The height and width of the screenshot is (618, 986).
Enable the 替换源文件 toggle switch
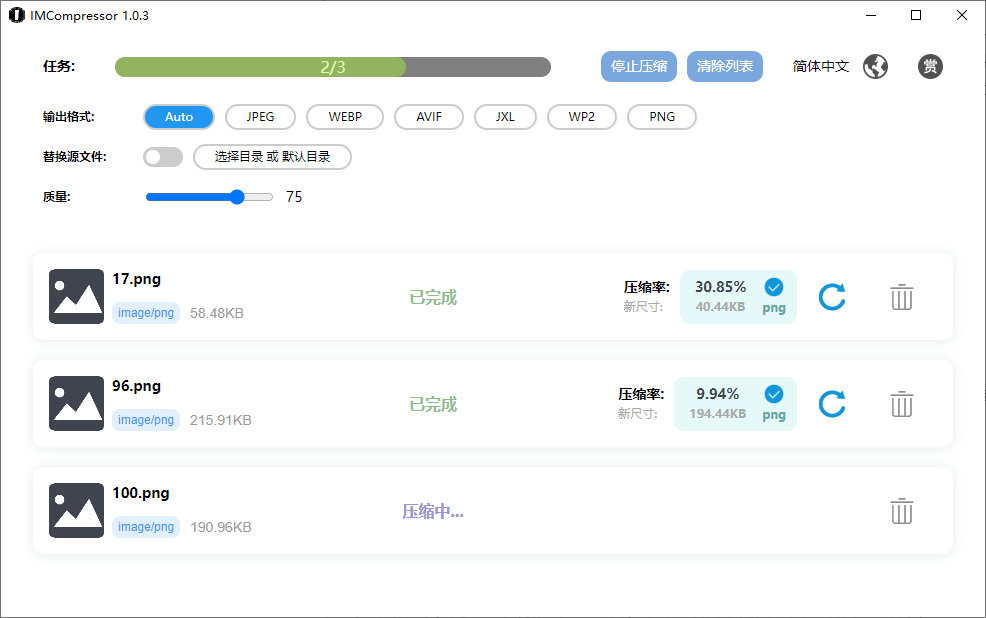[163, 157]
